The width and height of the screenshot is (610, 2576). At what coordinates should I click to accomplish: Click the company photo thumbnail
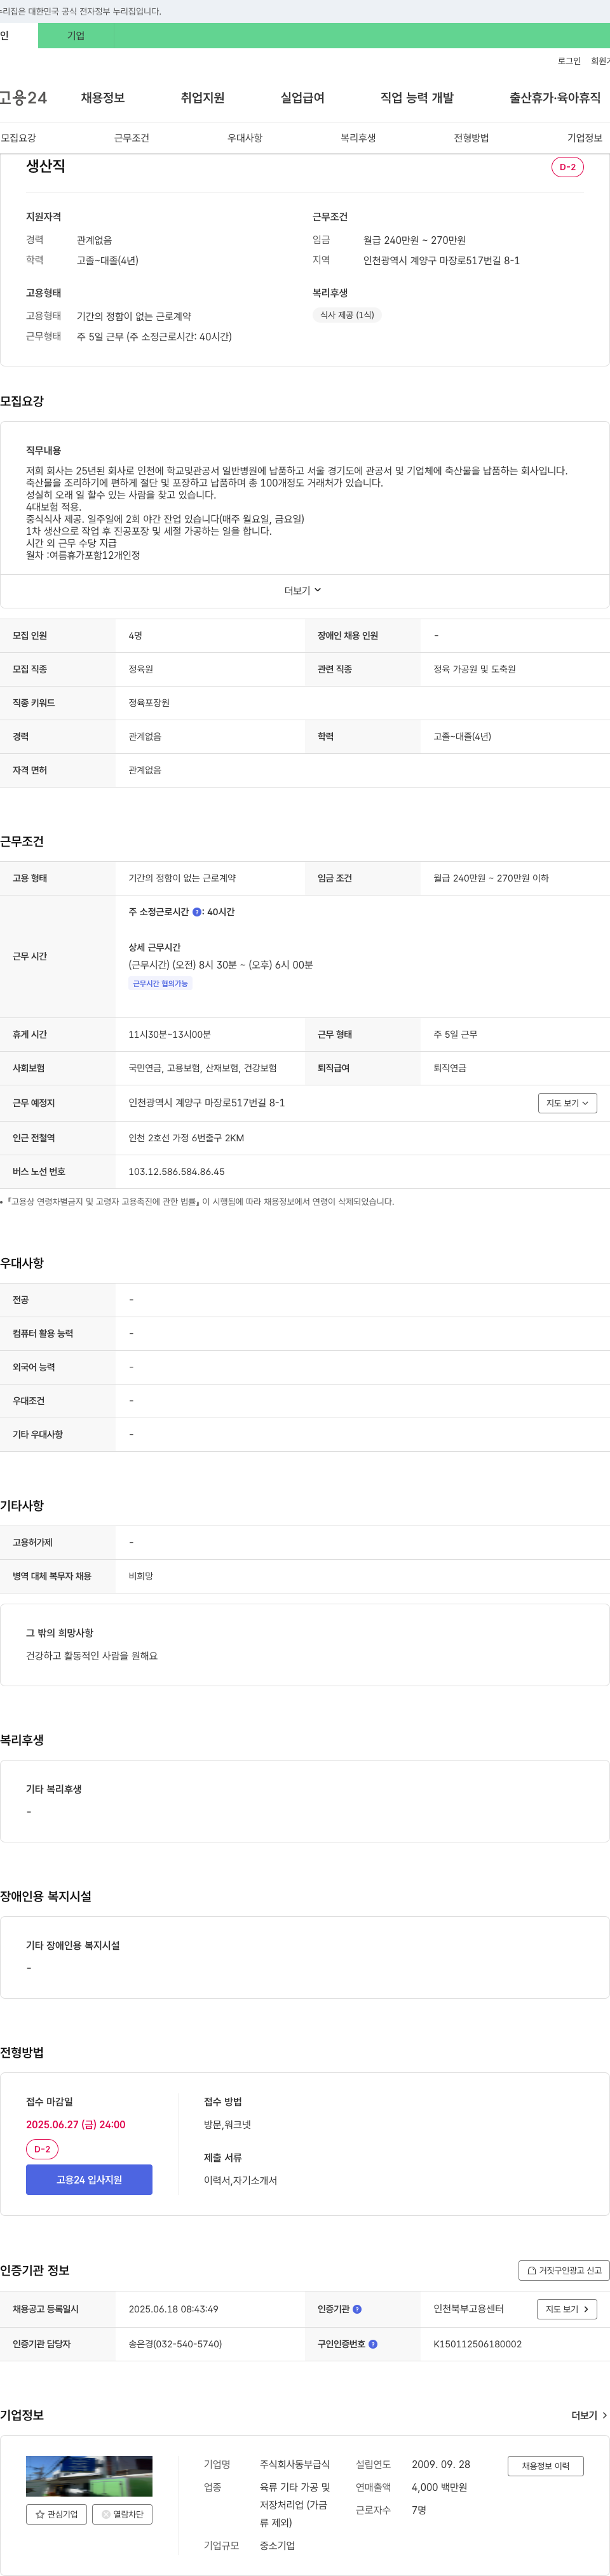[x=89, y=2476]
